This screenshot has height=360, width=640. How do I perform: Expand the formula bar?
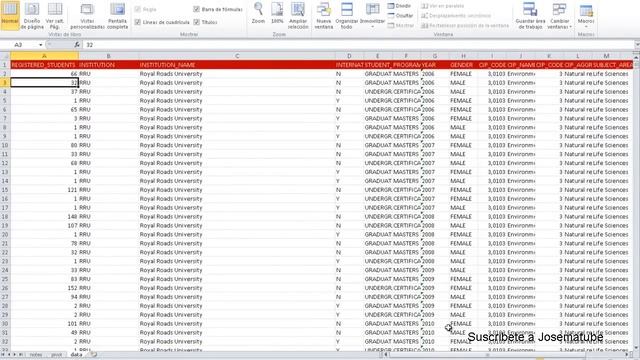click(x=637, y=45)
